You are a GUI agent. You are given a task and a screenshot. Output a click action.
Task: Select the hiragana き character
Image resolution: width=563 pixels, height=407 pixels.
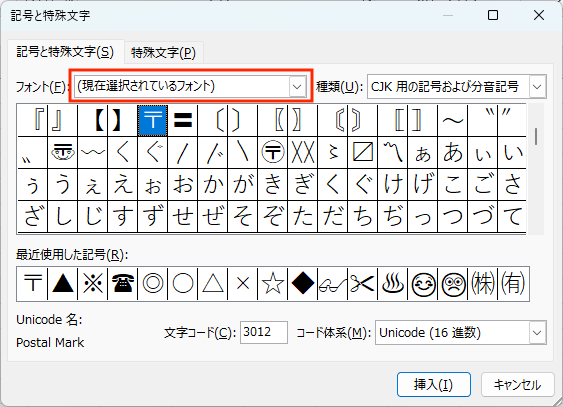tap(273, 184)
